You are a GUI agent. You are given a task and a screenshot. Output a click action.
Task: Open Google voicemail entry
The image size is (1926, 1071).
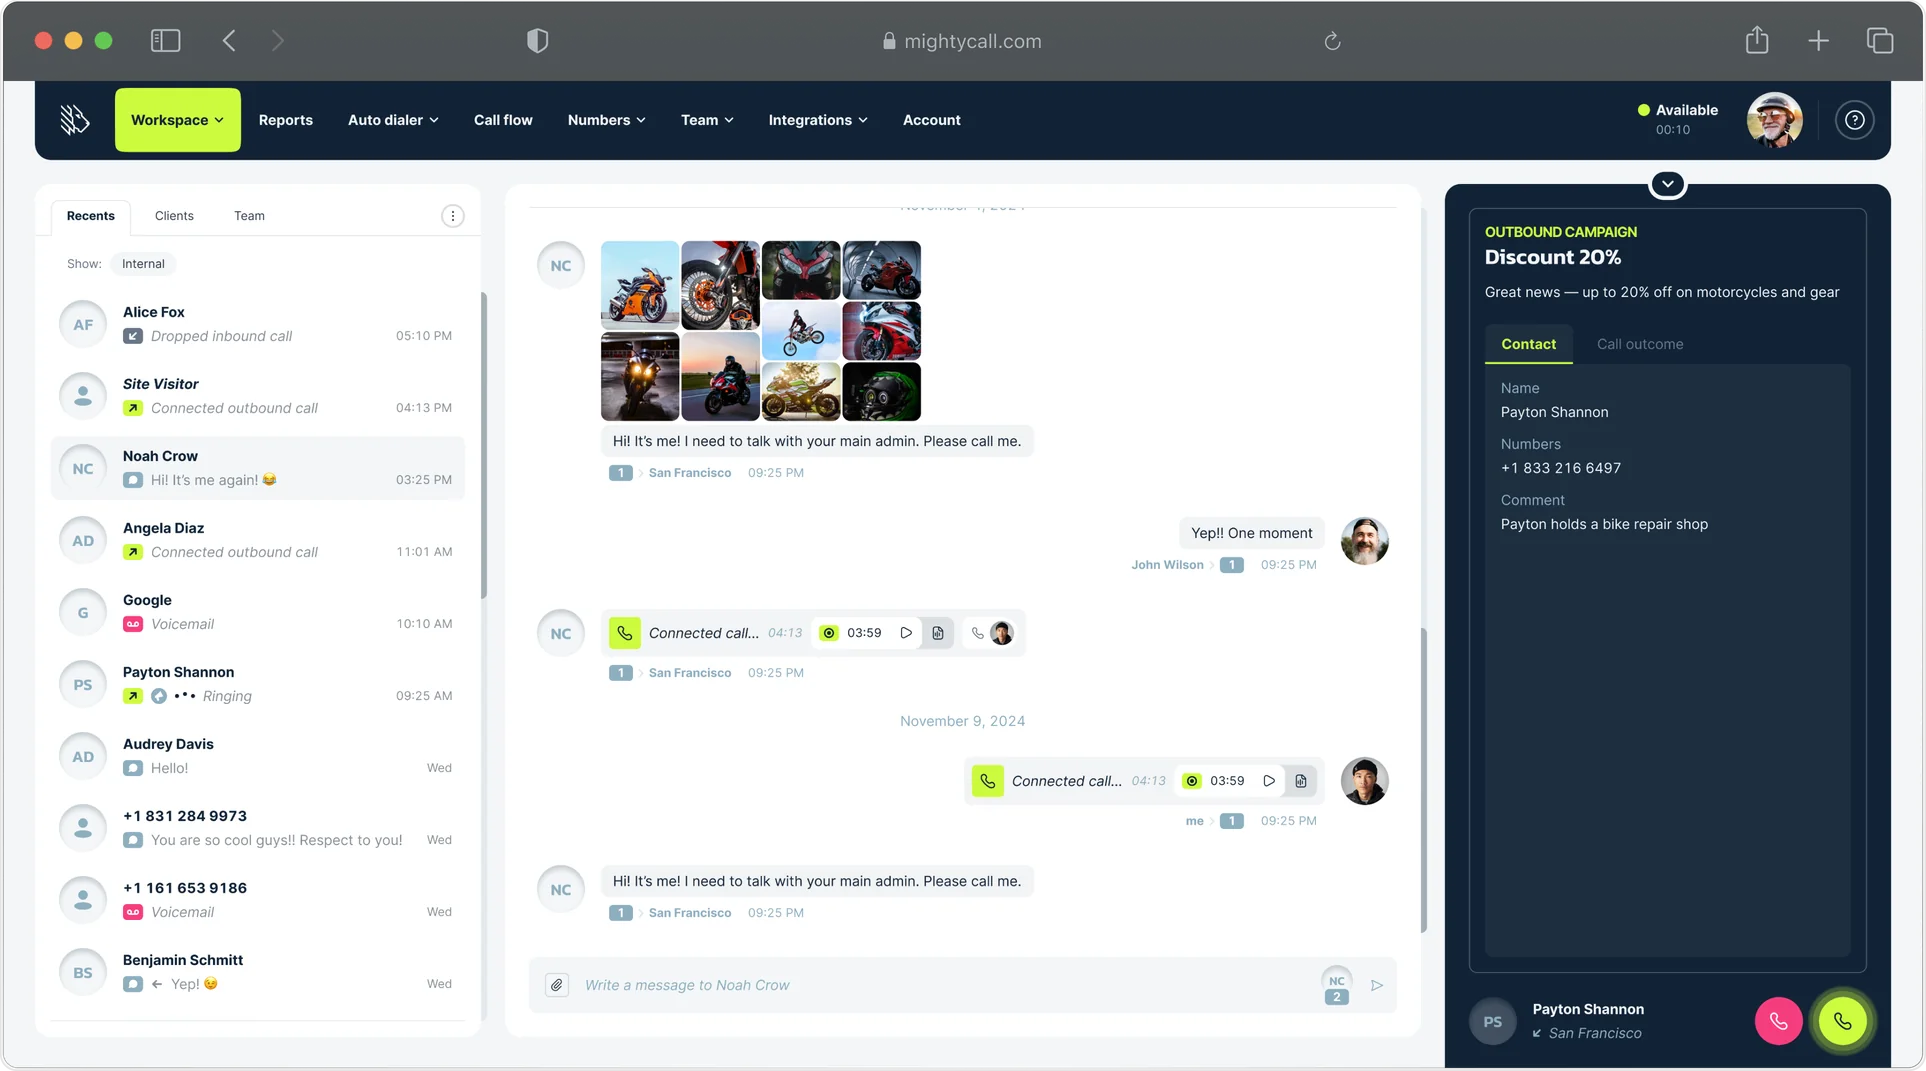pyautogui.click(x=258, y=612)
